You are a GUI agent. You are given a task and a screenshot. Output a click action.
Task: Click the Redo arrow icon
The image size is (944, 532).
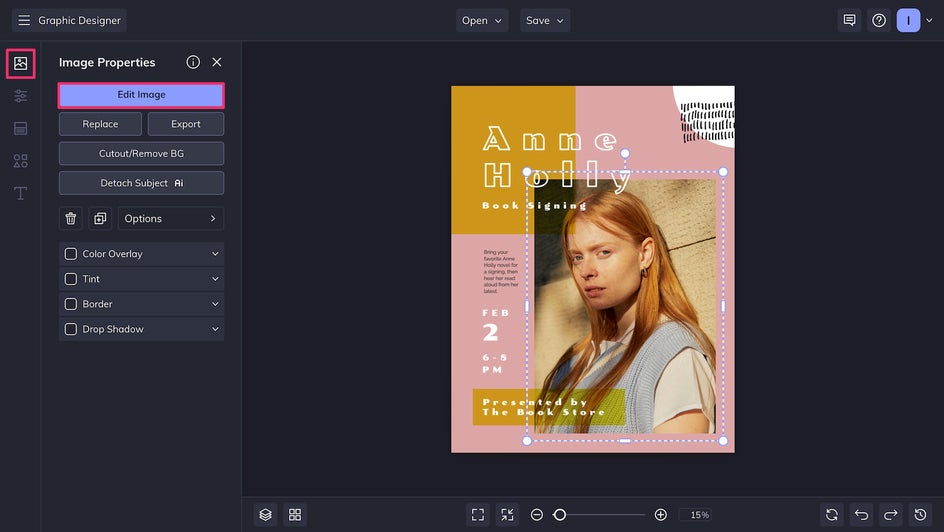(890, 514)
